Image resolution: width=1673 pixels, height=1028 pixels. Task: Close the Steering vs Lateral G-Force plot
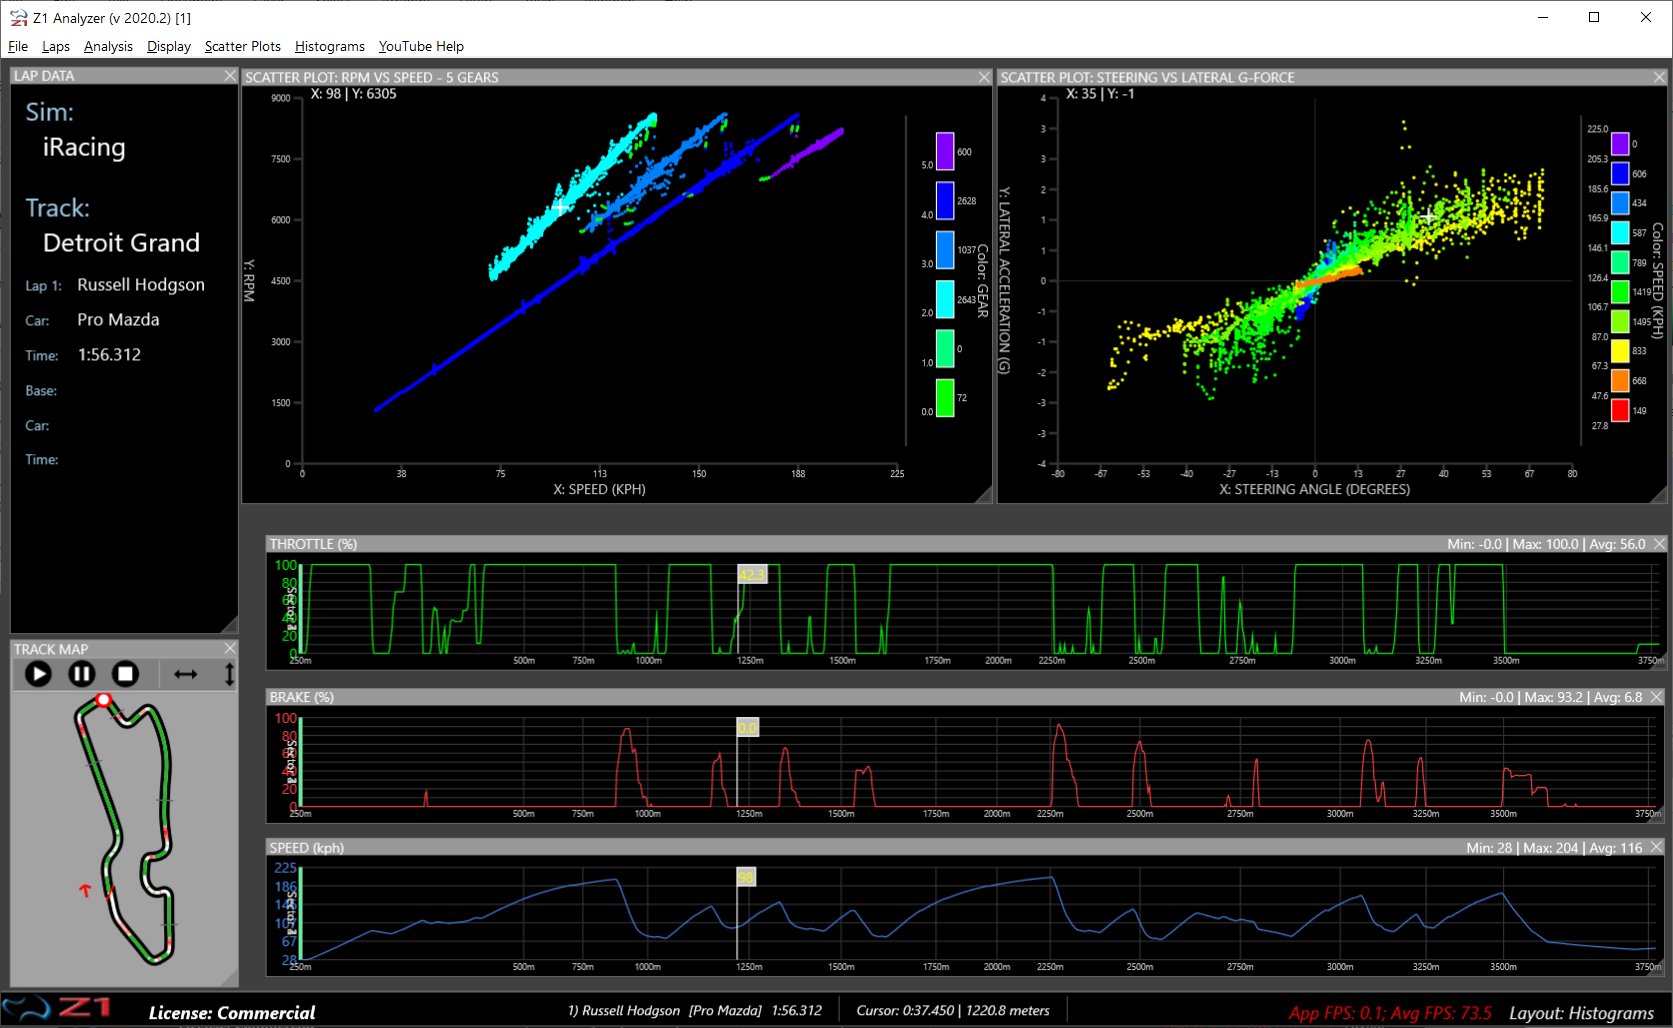(x=1660, y=77)
